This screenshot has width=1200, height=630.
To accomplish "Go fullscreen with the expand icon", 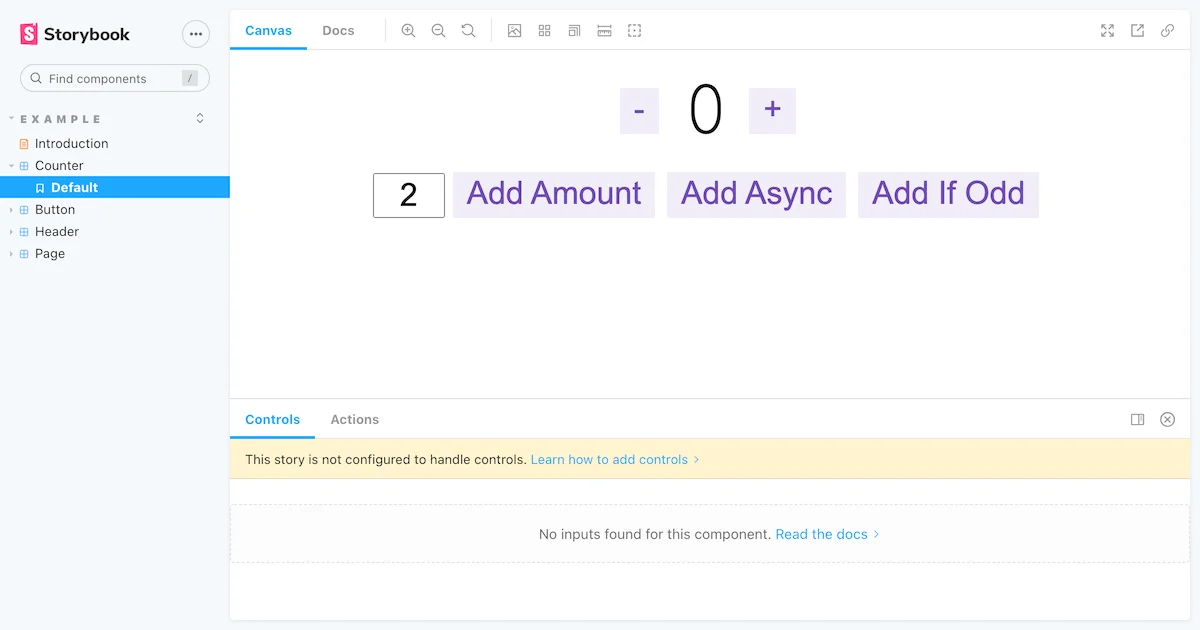I will 1107,30.
